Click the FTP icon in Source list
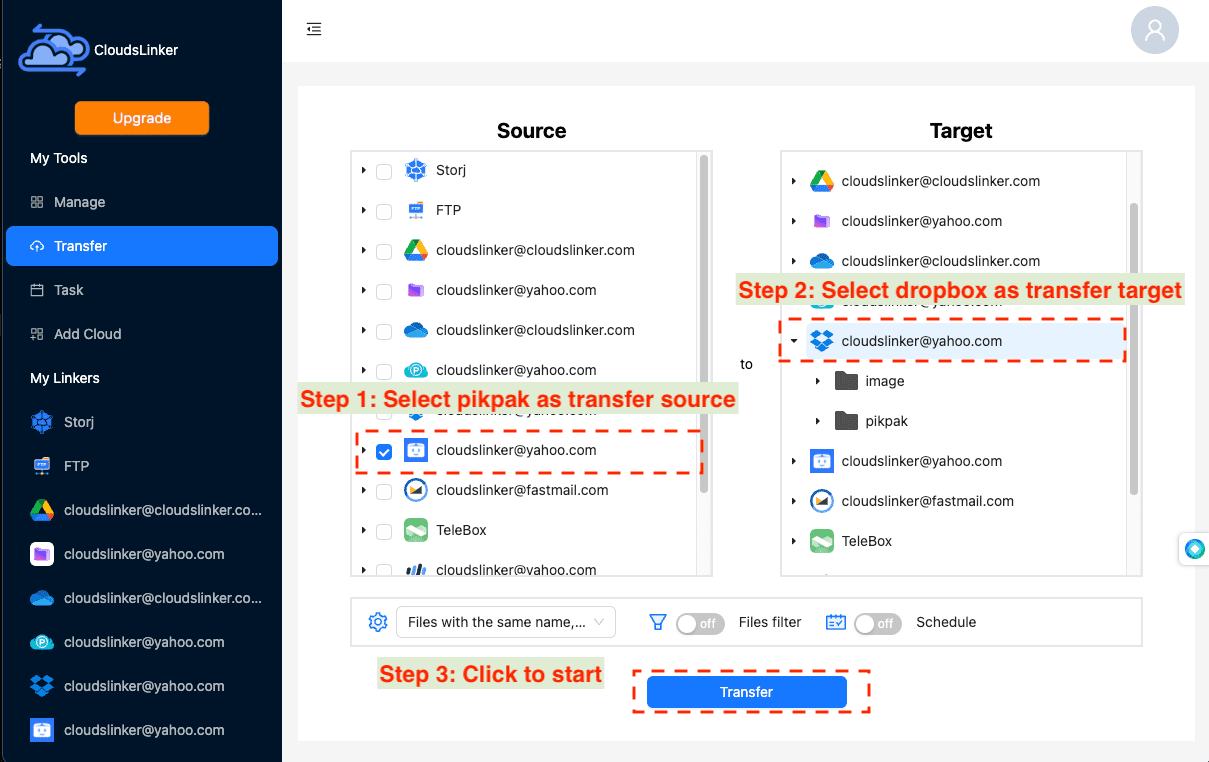Image resolution: width=1209 pixels, height=762 pixels. coord(416,210)
